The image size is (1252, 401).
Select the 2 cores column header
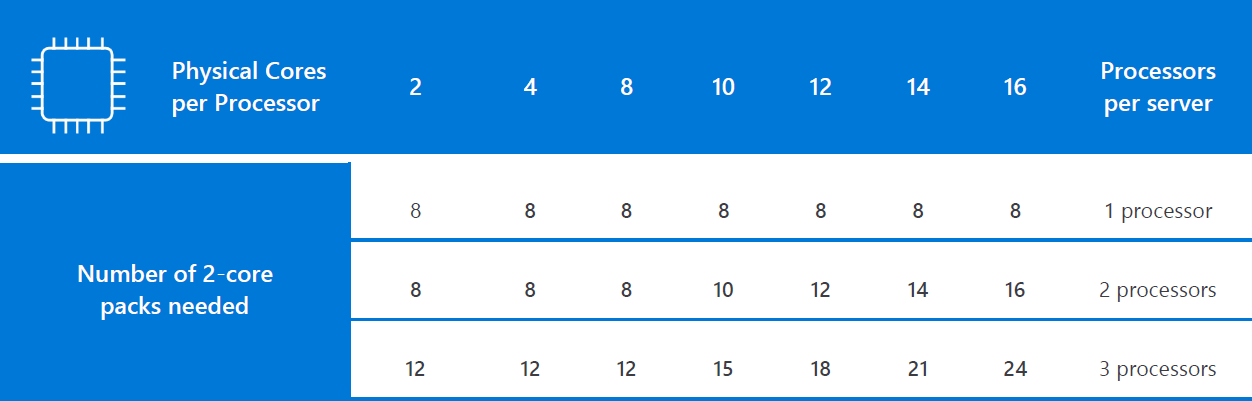tap(415, 87)
